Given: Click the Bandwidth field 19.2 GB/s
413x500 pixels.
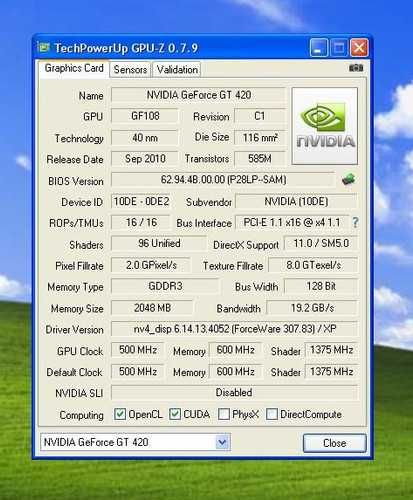Looking at the screenshot, I should (312, 308).
